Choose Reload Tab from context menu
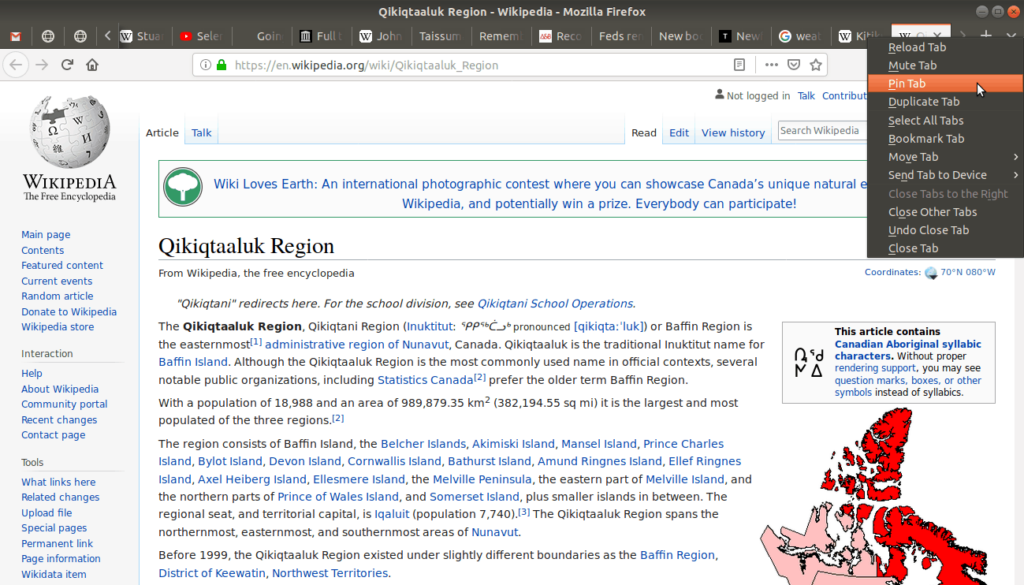Image resolution: width=1024 pixels, height=585 pixels. click(944, 47)
